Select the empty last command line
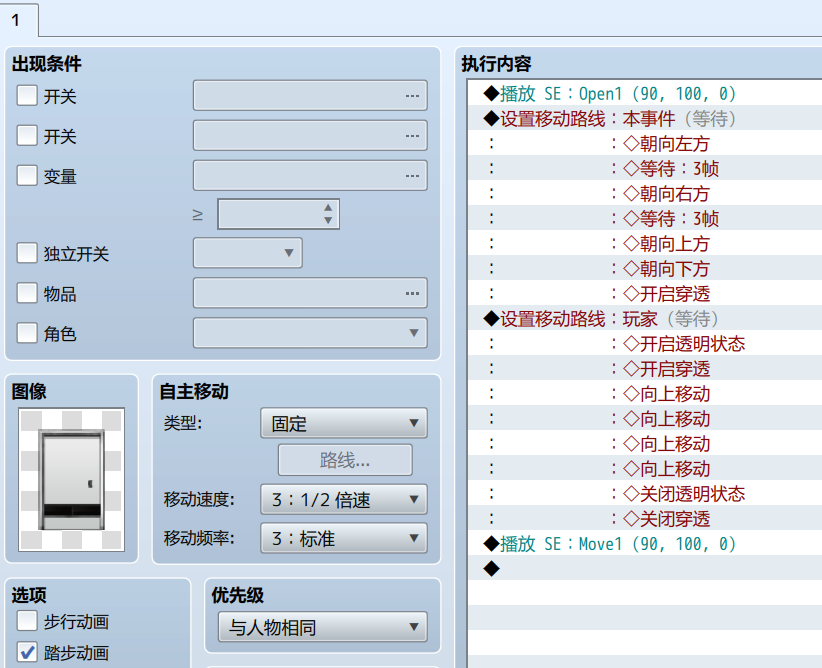 (x=645, y=569)
